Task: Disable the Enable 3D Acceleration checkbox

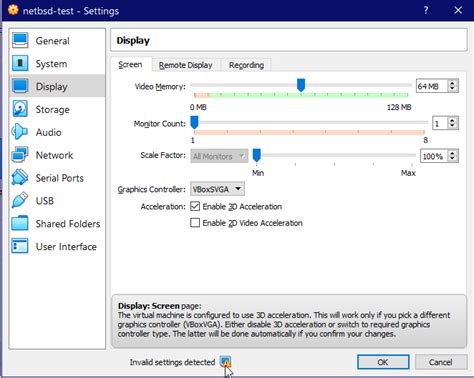Action: tap(195, 206)
